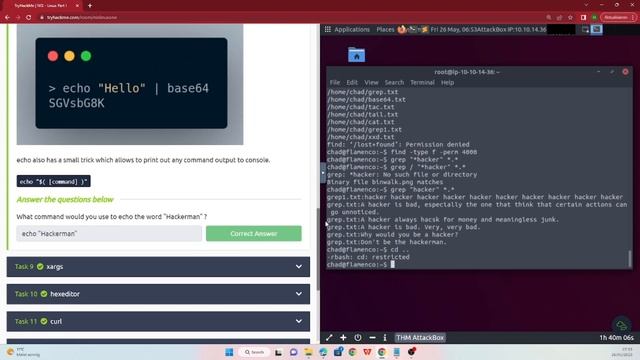640x360 pixels.
Task: Click the Correct Answer button
Action: [x=253, y=233]
